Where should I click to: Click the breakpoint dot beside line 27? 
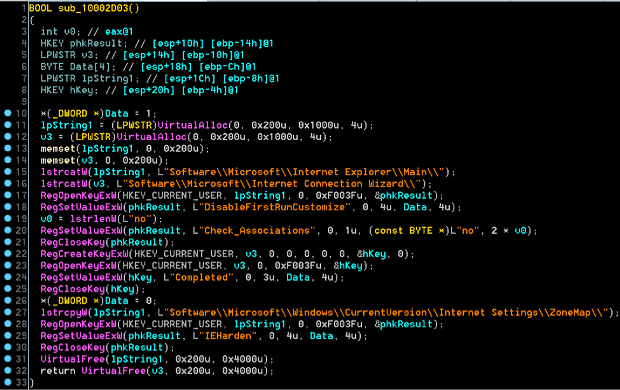8,312
